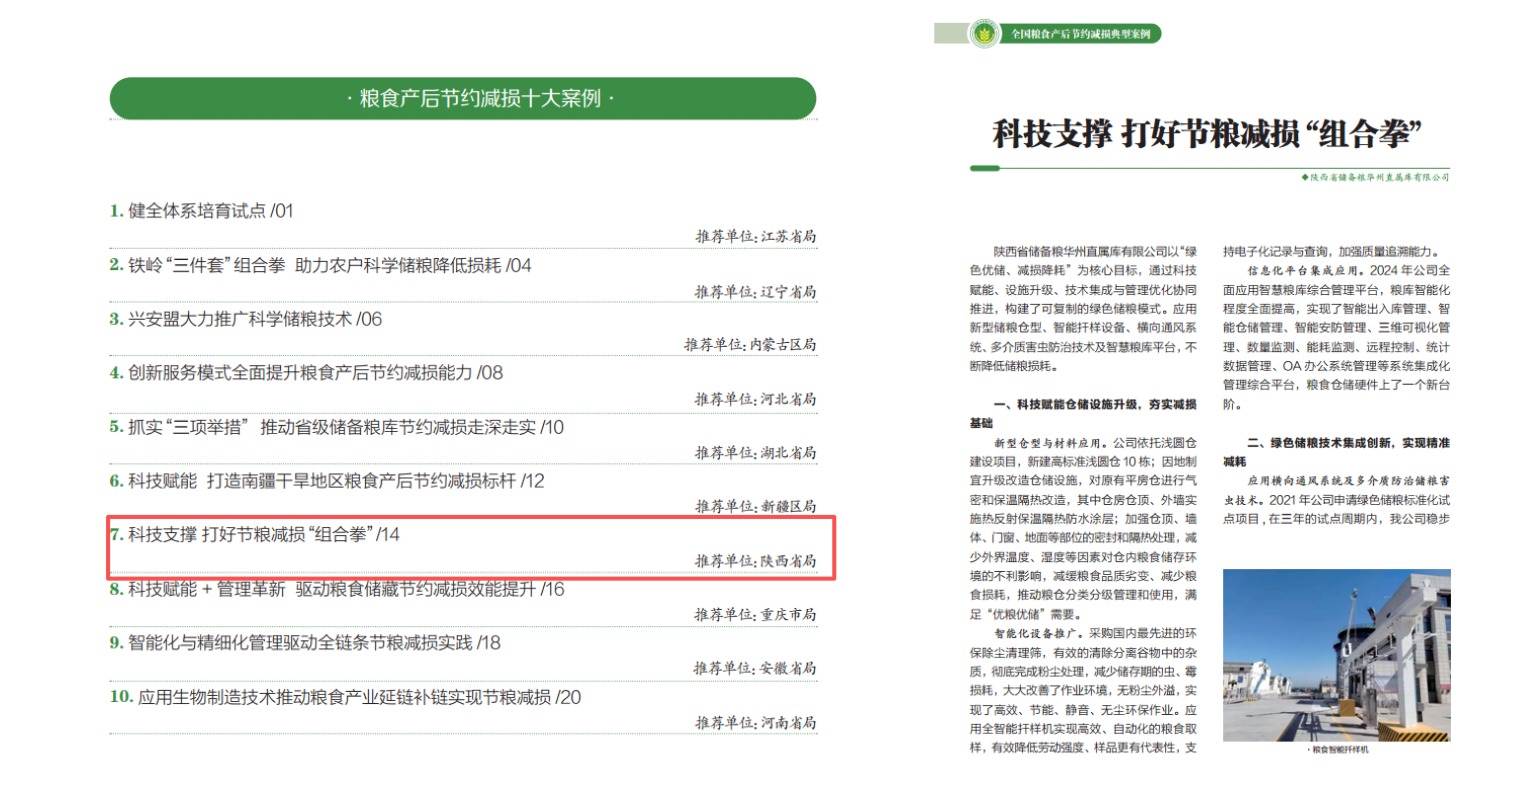Open entry 6 about 南疆干旱地区
Screen dimensions: 1528x789
(327, 481)
